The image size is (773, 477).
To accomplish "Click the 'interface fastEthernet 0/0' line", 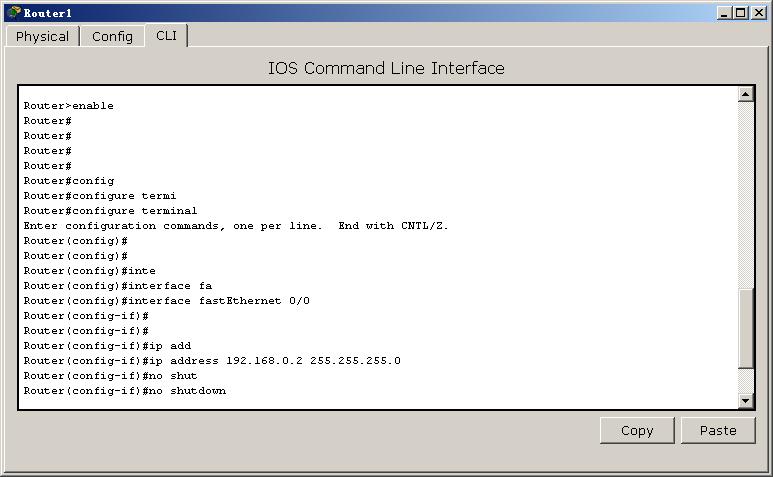I will click(167, 301).
